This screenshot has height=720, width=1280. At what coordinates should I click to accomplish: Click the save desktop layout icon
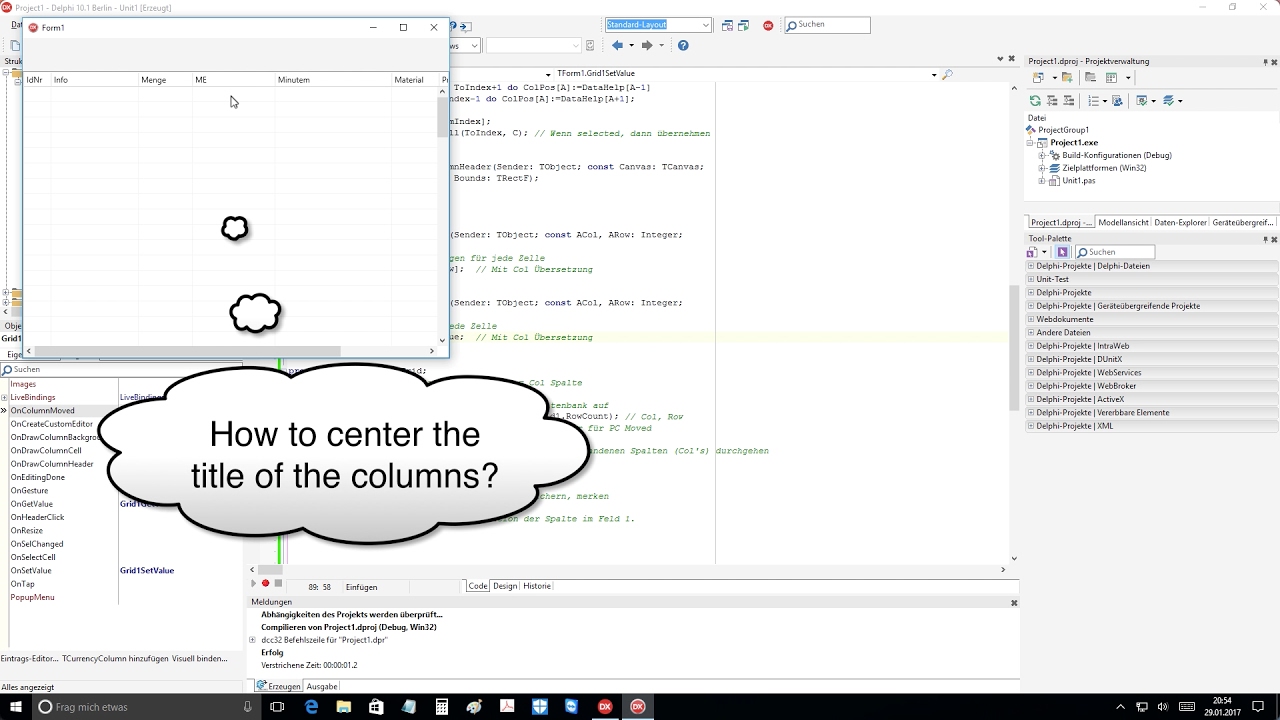[727, 25]
